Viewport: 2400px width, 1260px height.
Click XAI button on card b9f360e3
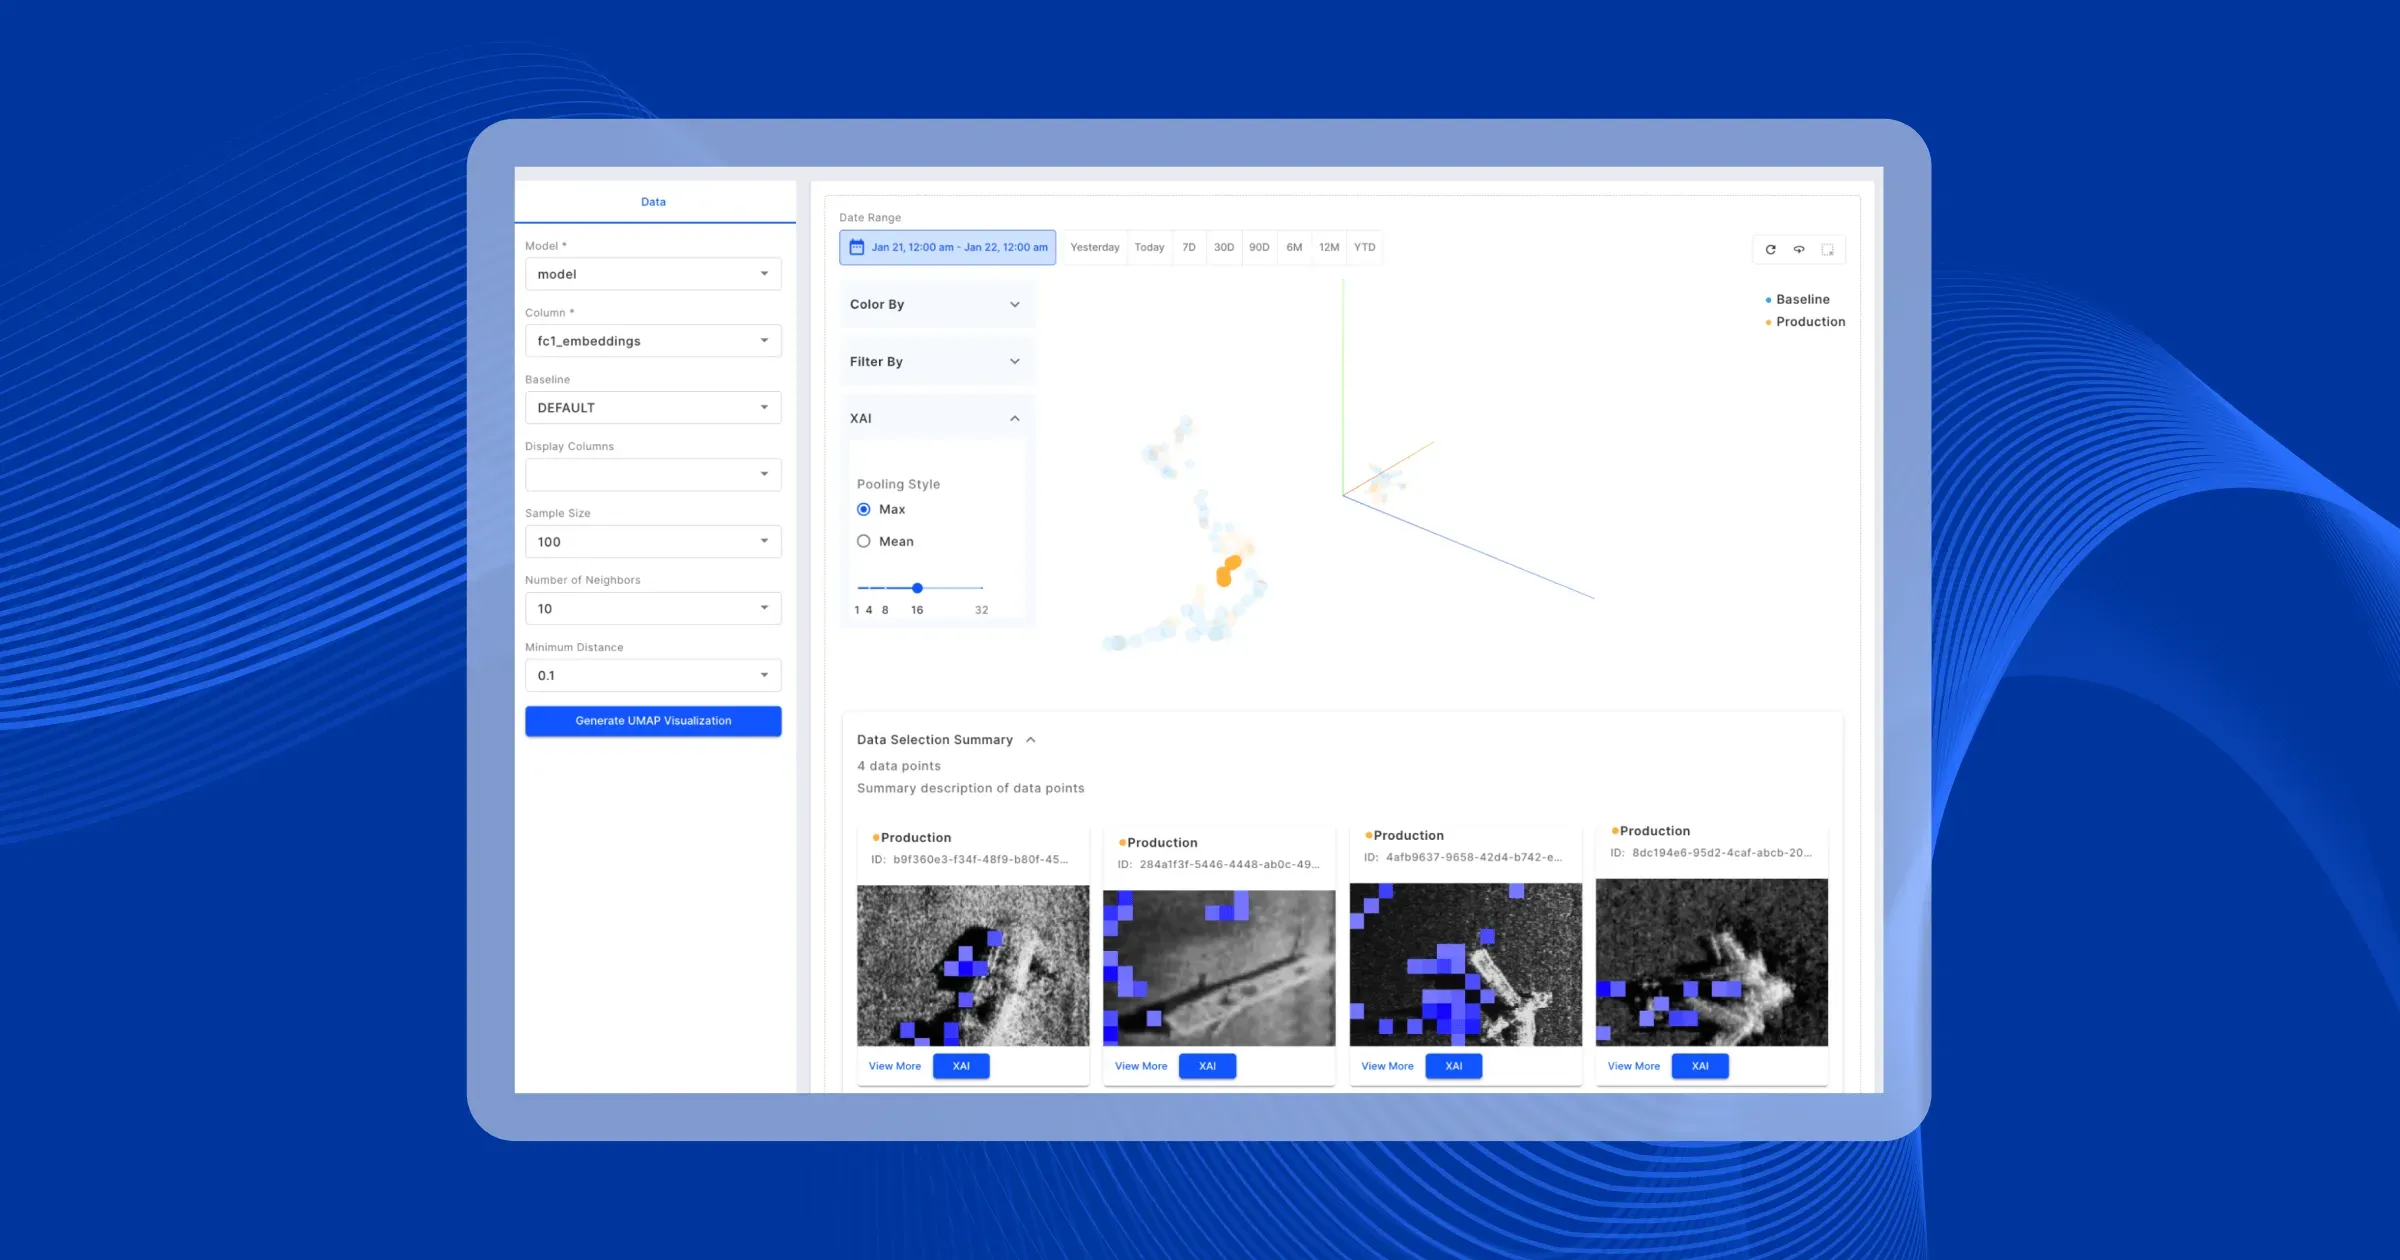[961, 1066]
